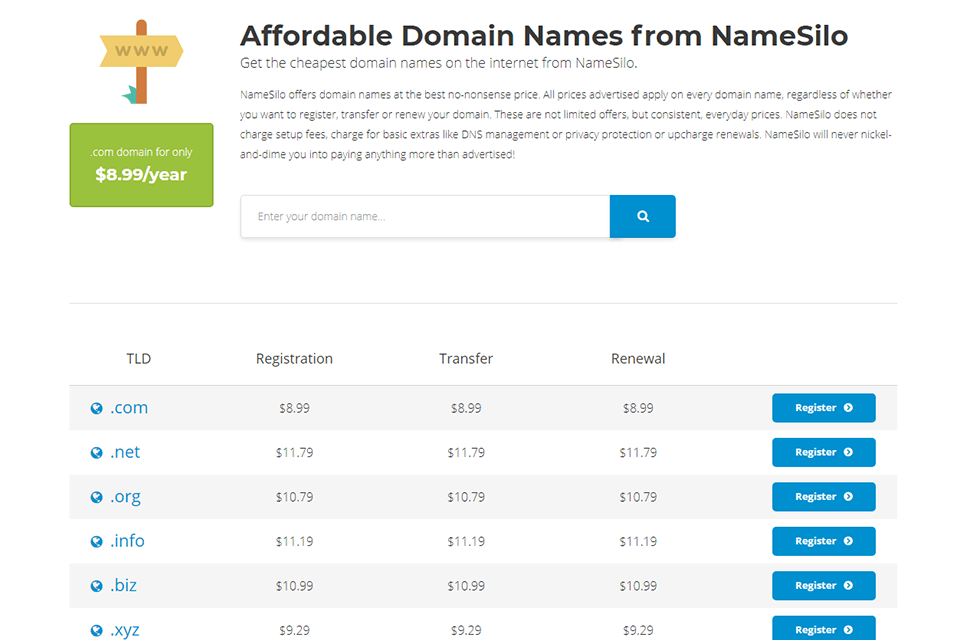Open the .biz TLD link

tap(124, 586)
